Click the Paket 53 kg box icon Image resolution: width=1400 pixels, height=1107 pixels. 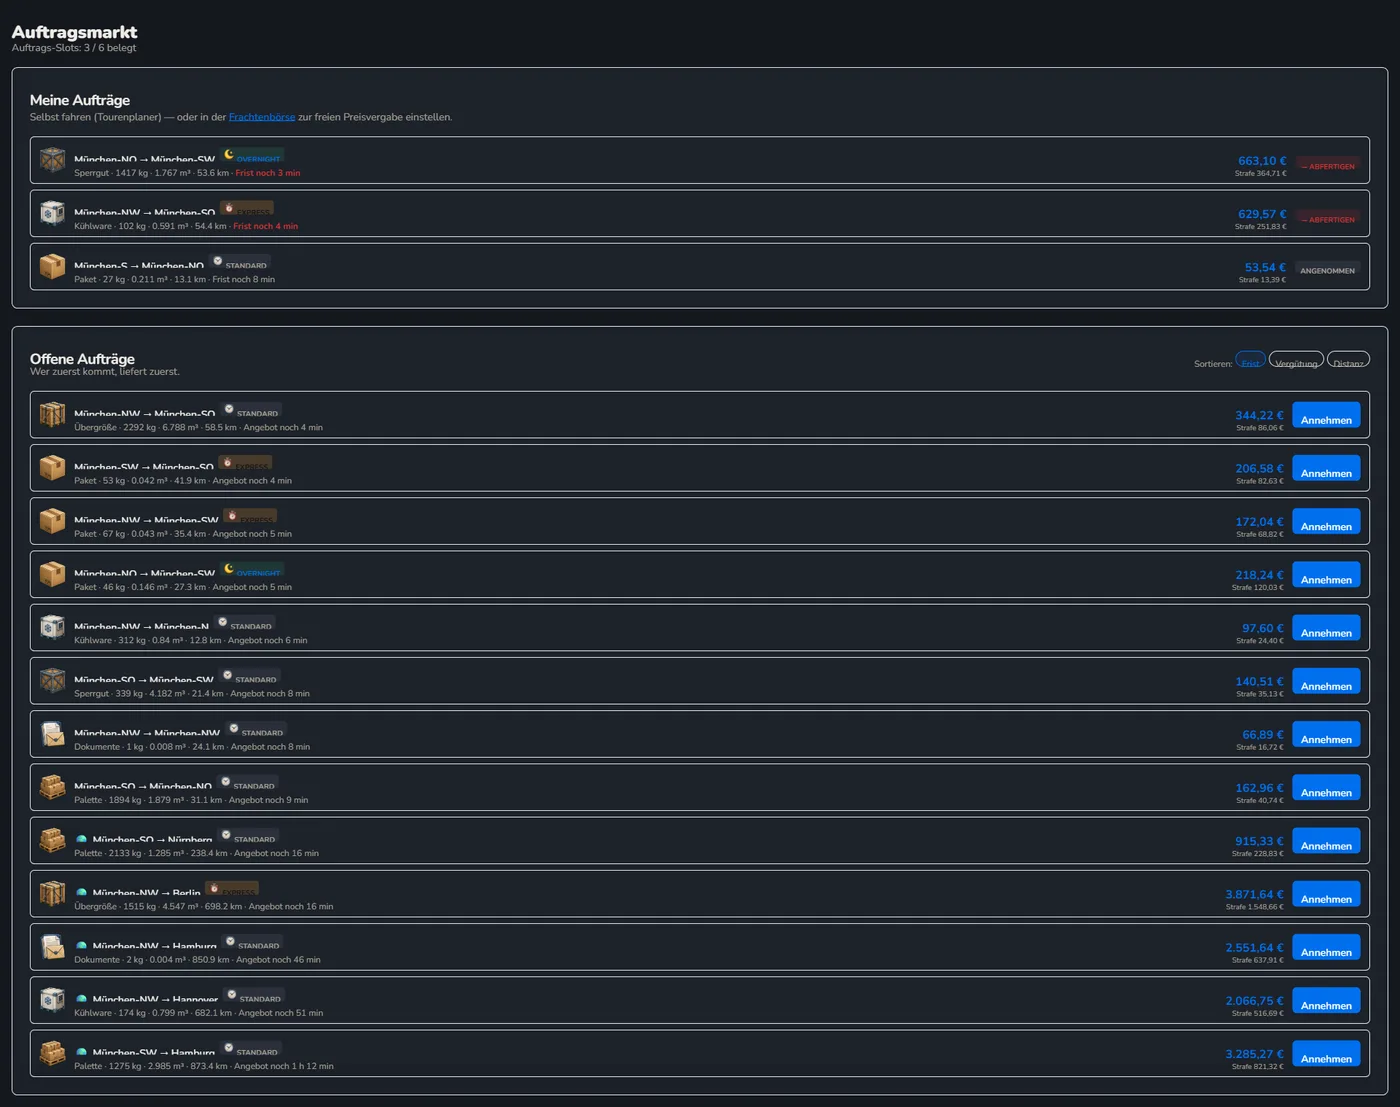52,467
